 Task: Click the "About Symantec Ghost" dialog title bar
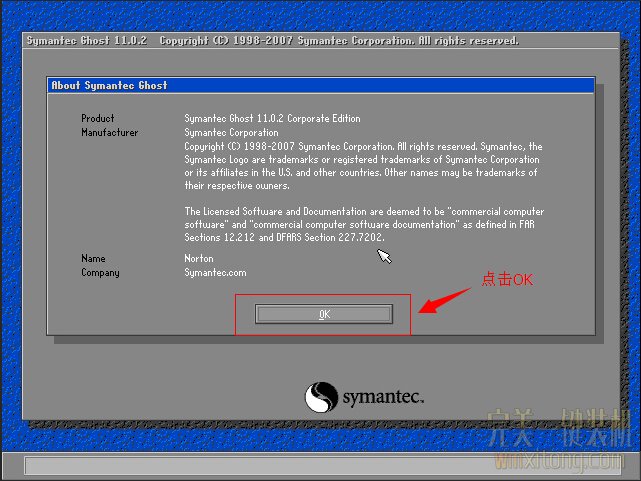click(320, 86)
